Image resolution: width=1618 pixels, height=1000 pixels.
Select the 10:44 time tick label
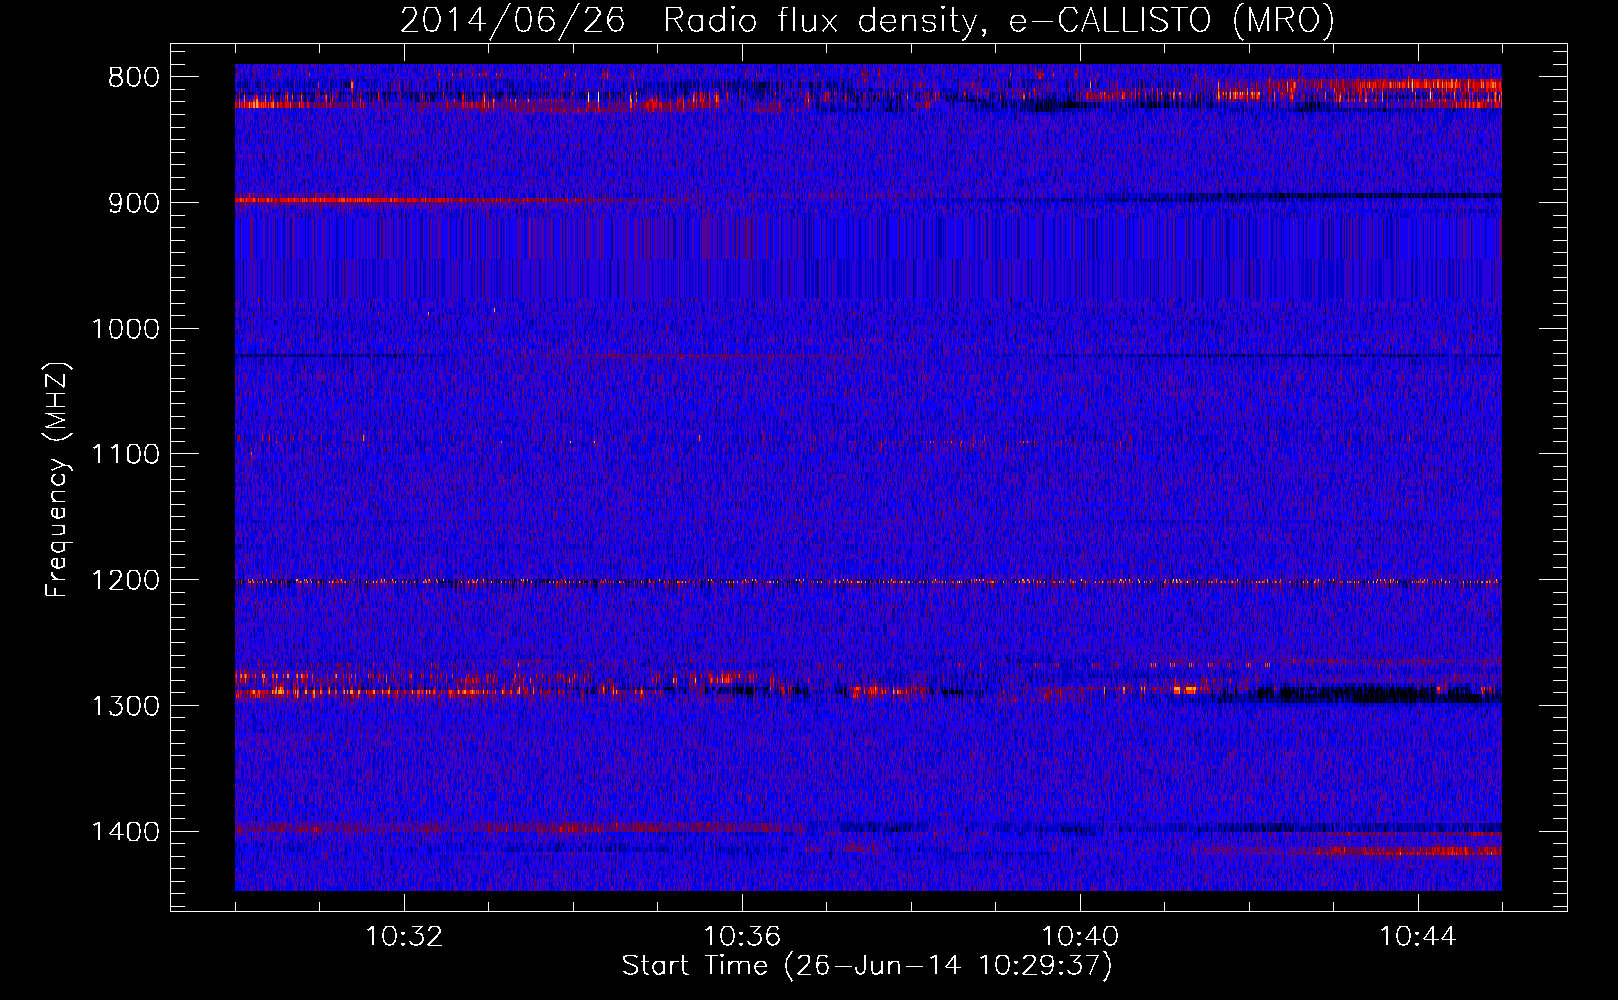1418,937
